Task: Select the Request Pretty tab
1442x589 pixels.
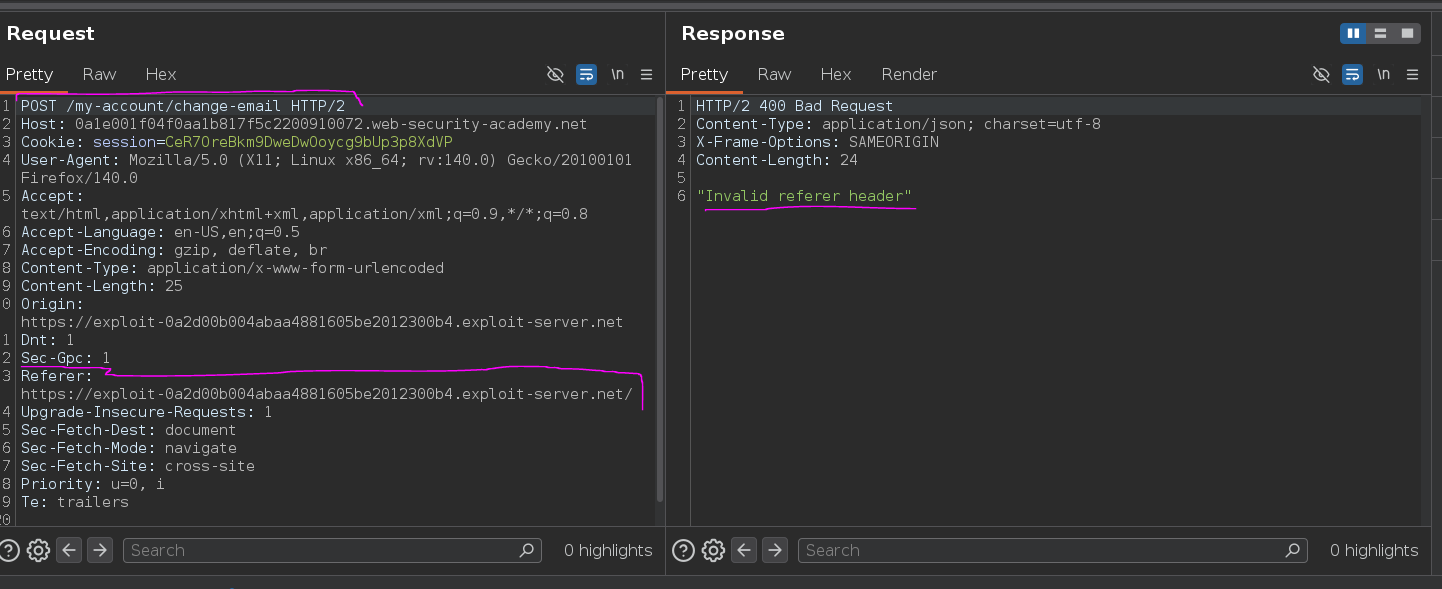Action: click(x=29, y=74)
